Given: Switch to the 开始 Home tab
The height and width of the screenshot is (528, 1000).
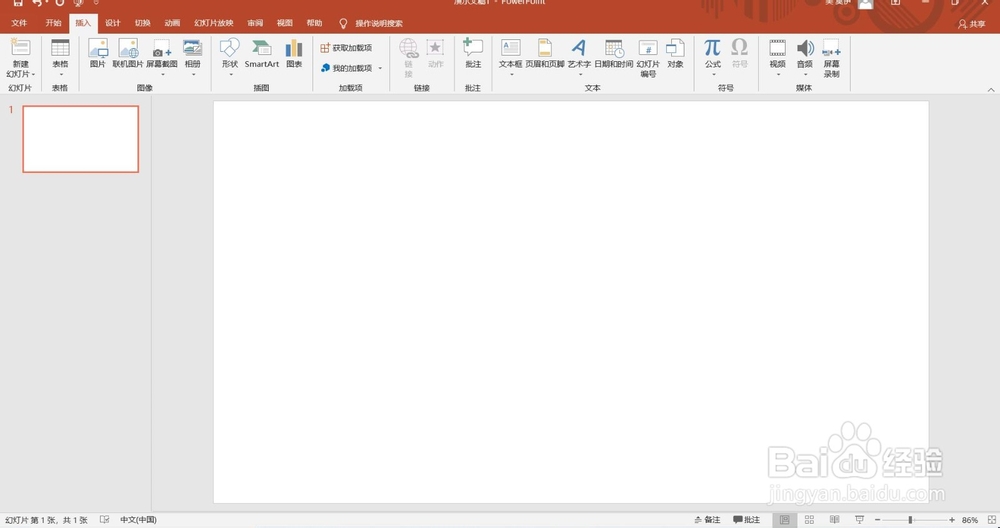Looking at the screenshot, I should pos(53,23).
